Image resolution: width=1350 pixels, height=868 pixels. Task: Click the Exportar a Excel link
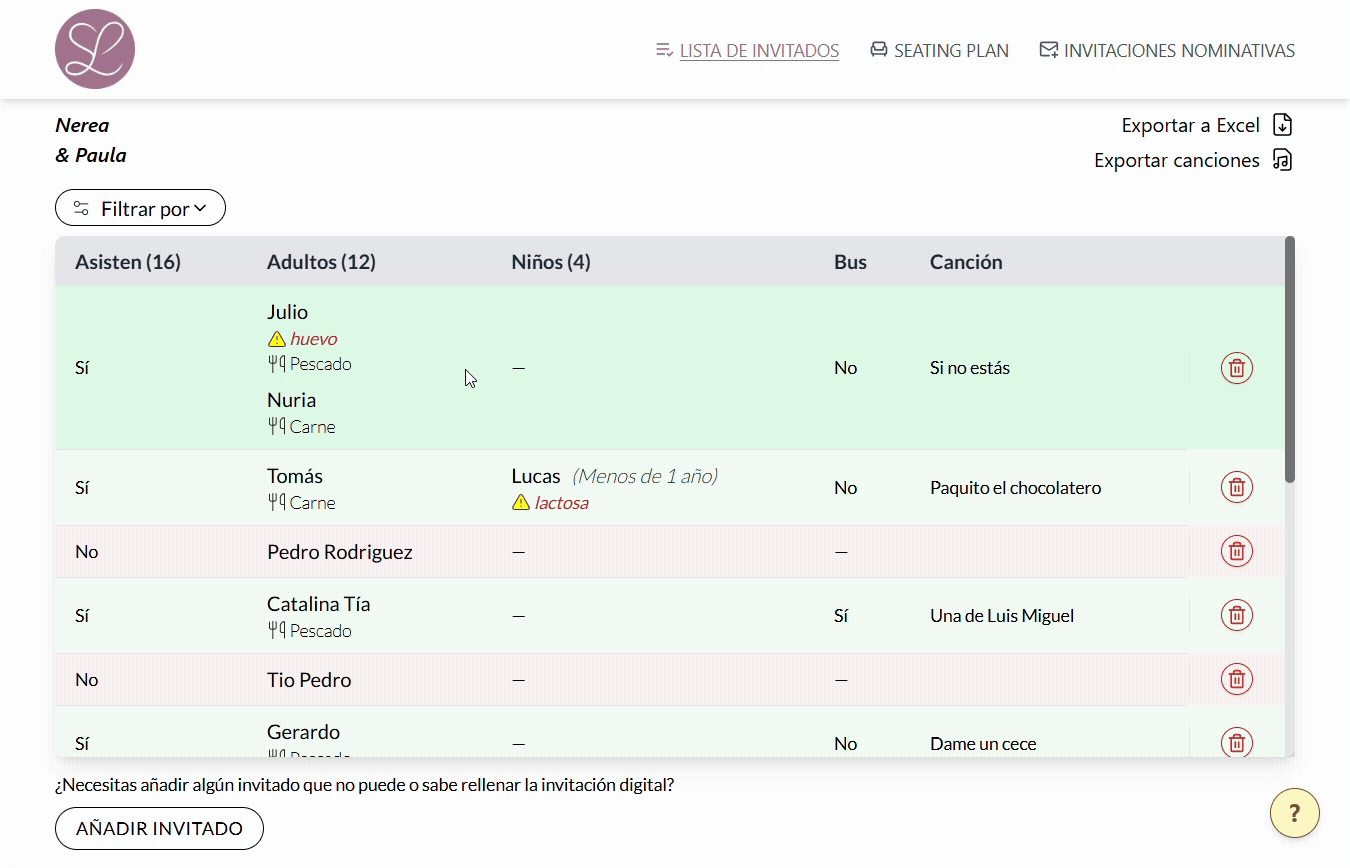[x=1190, y=125]
